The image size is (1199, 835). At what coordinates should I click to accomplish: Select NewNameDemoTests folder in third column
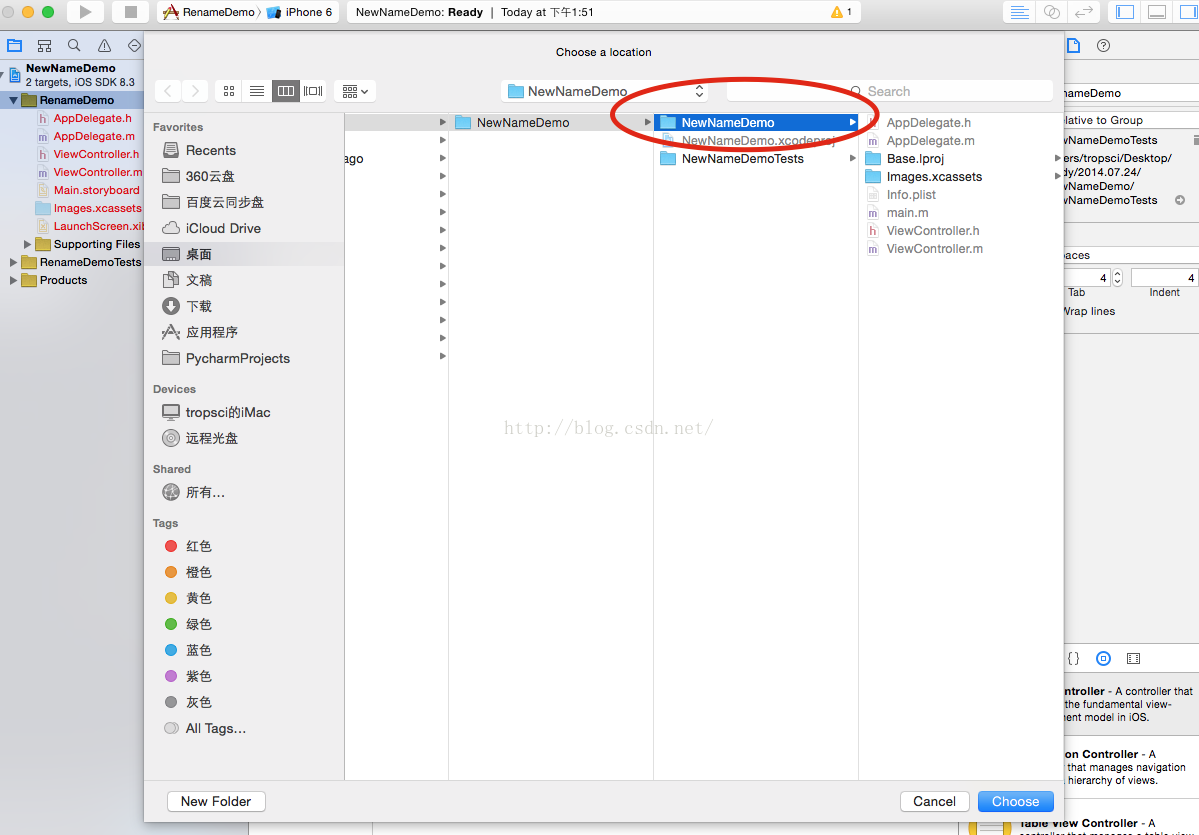756,159
